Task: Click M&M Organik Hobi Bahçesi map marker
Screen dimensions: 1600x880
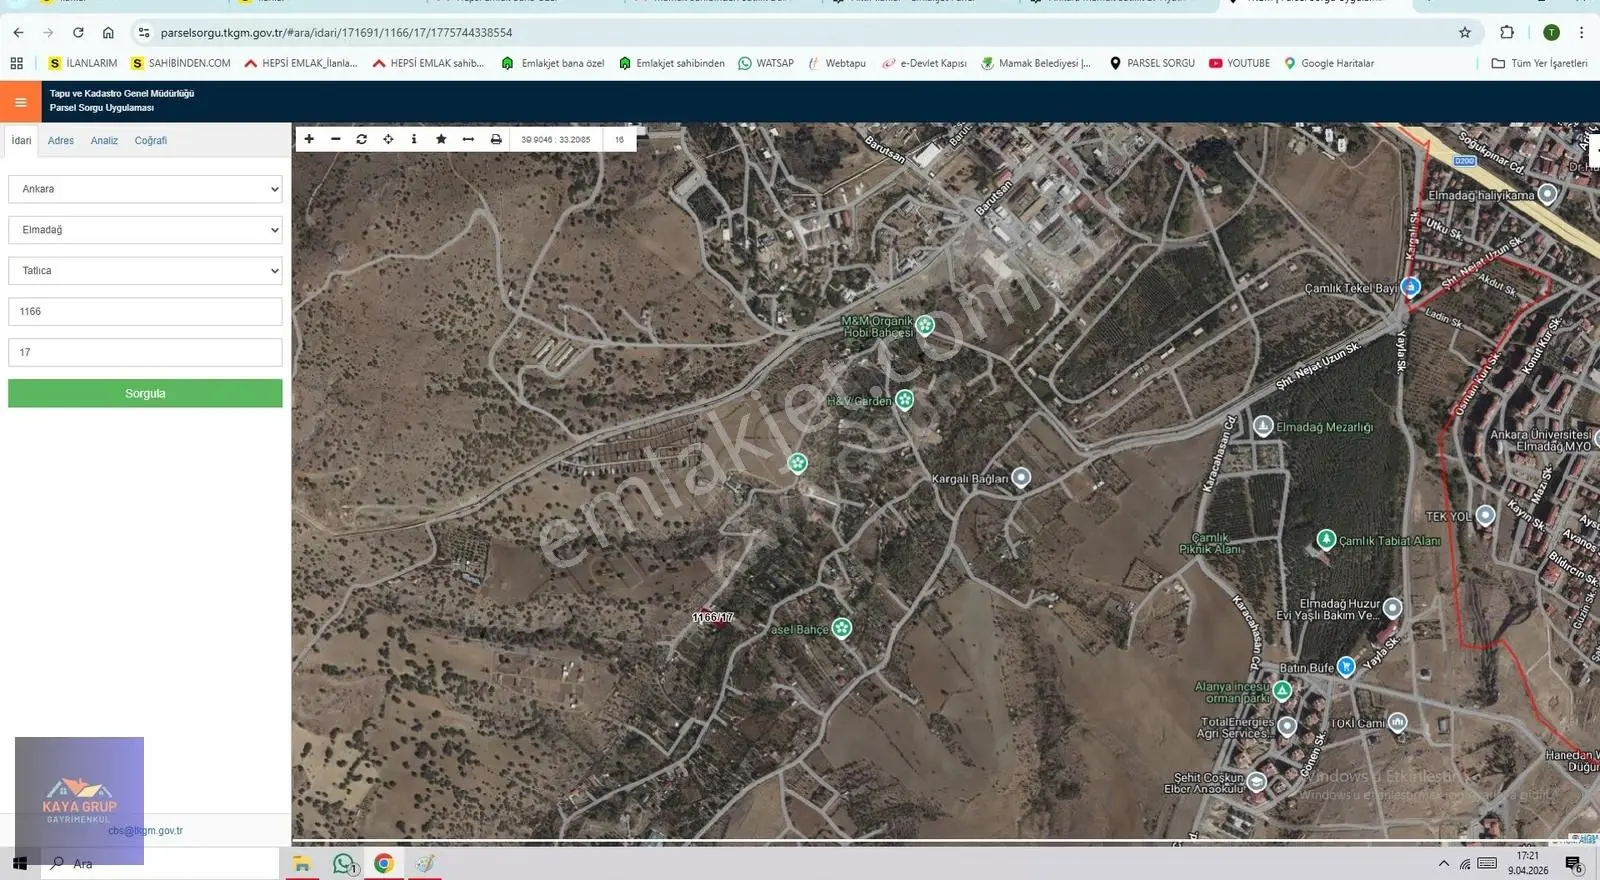Action: click(x=925, y=325)
